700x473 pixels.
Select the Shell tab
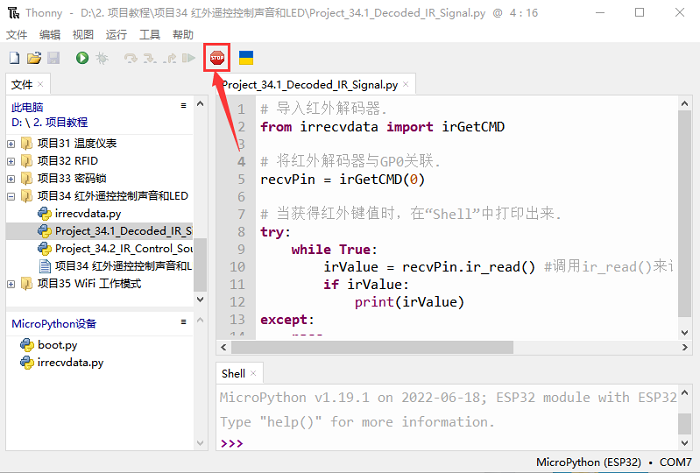233,373
